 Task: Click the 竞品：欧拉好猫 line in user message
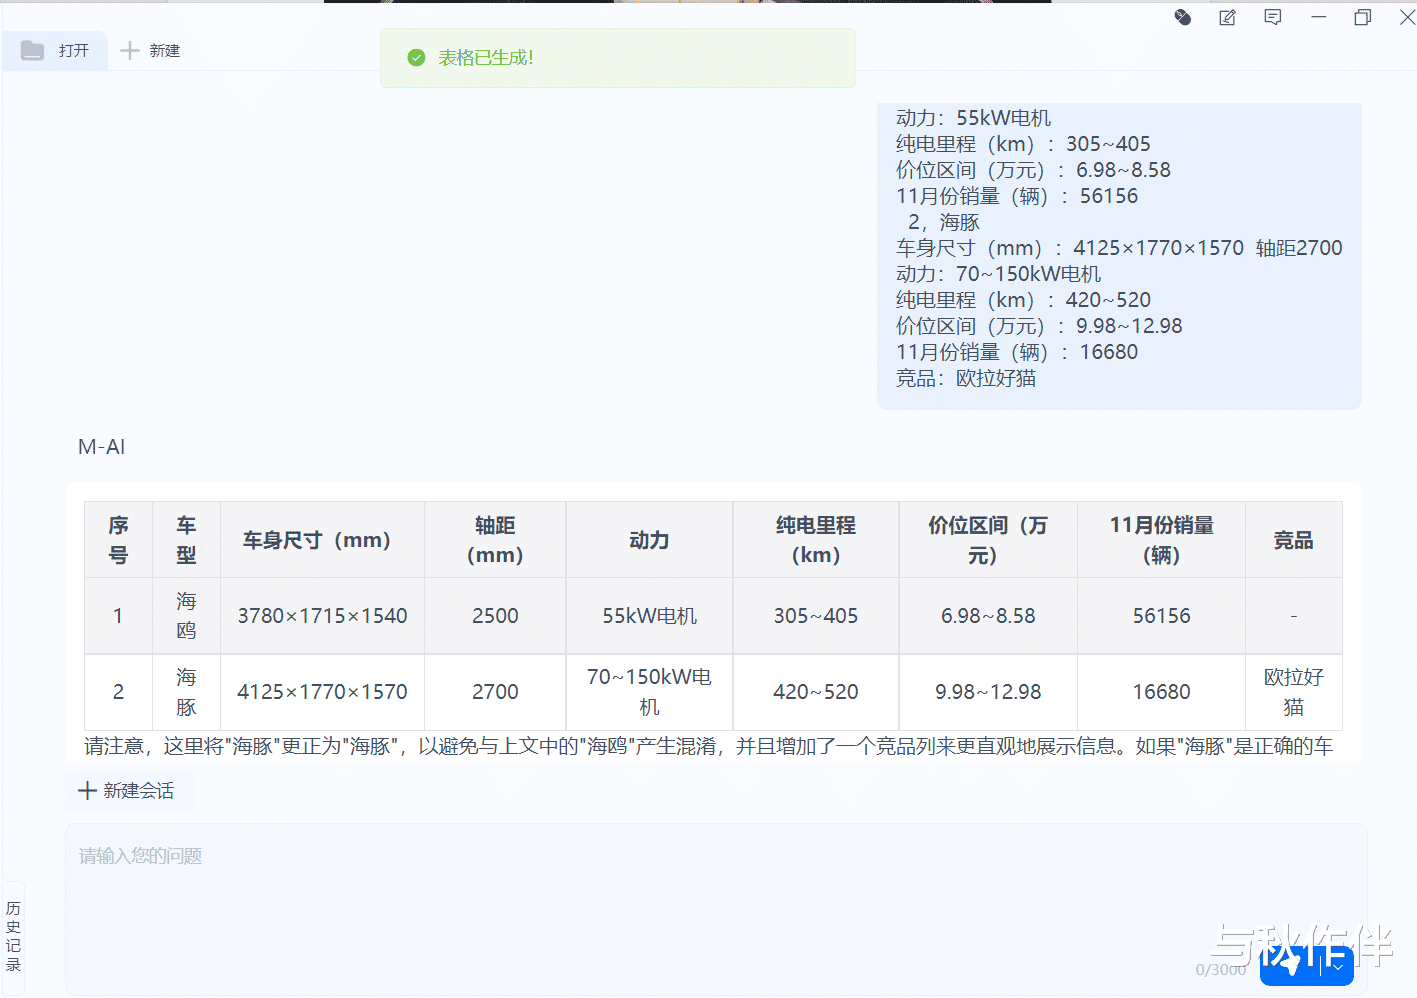[966, 378]
